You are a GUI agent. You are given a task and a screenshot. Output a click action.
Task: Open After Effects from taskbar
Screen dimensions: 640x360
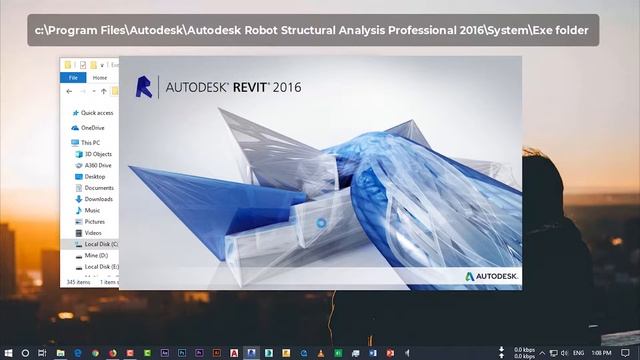click(x=164, y=353)
